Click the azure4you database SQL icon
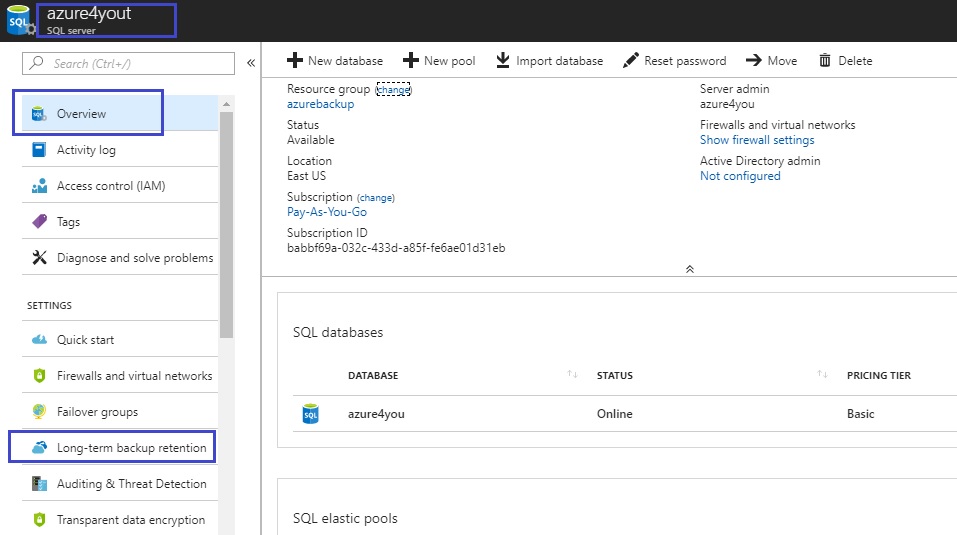Image resolution: width=957 pixels, height=535 pixels. 310,414
